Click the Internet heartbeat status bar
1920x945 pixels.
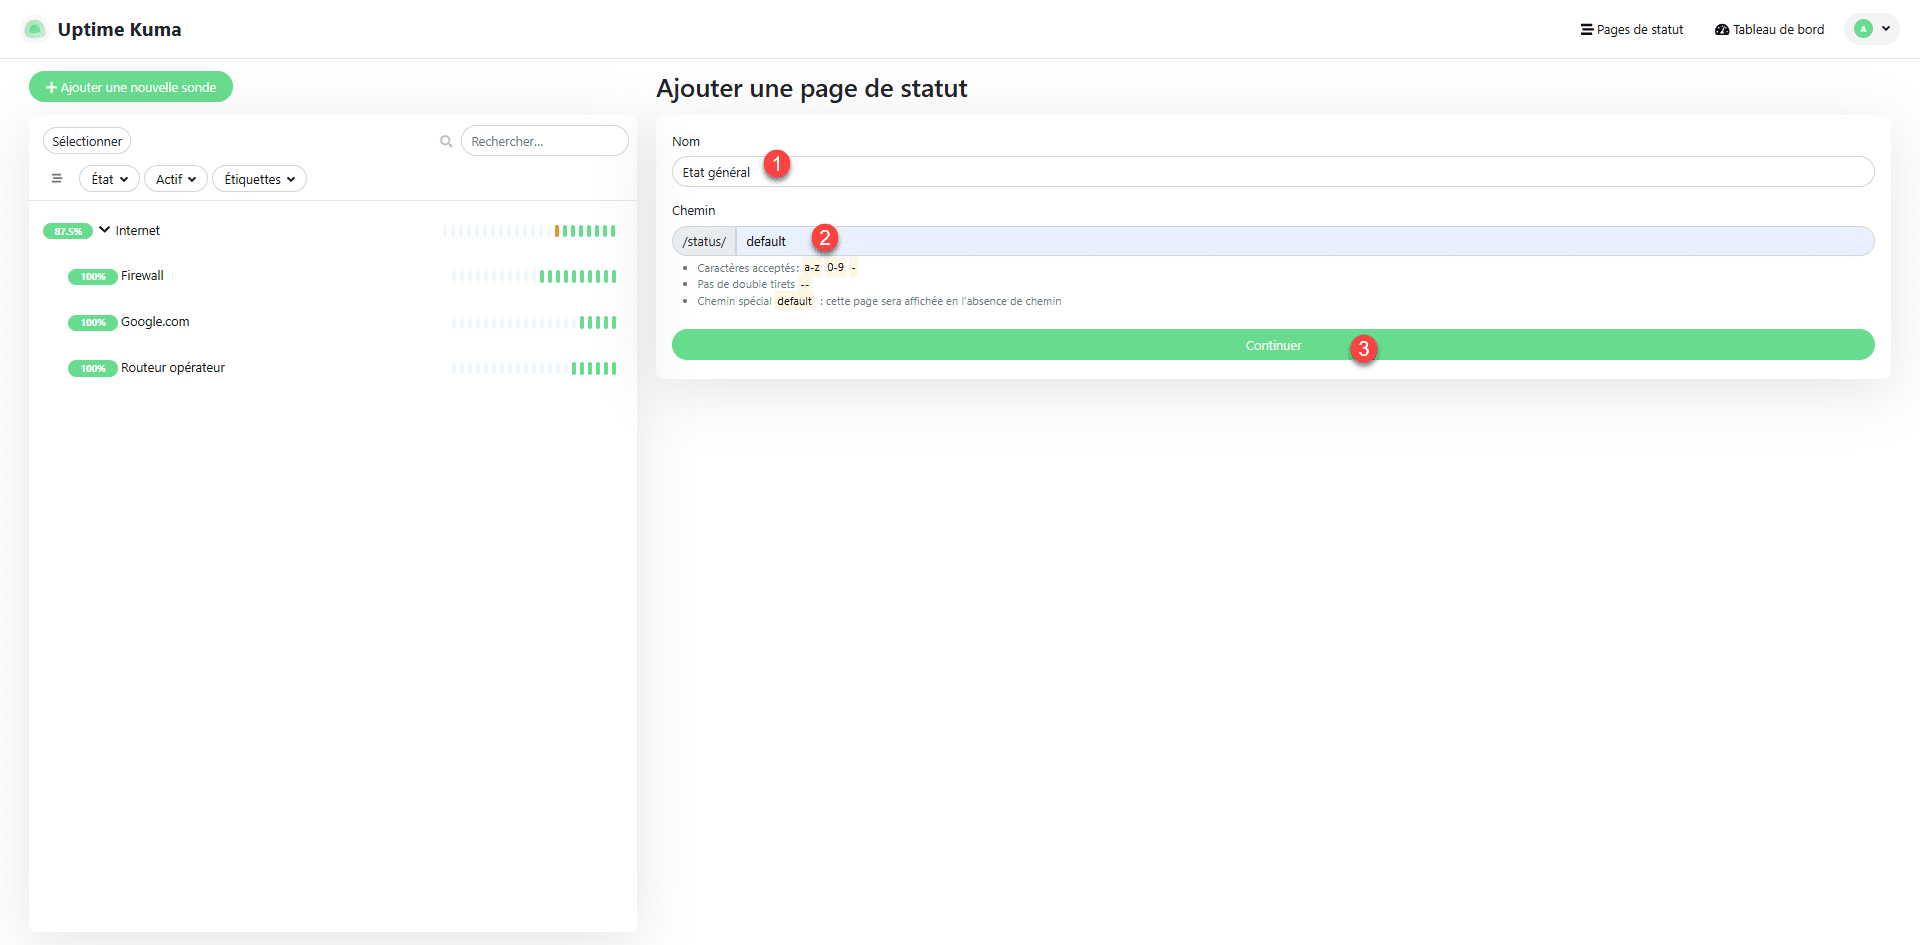[530, 231]
